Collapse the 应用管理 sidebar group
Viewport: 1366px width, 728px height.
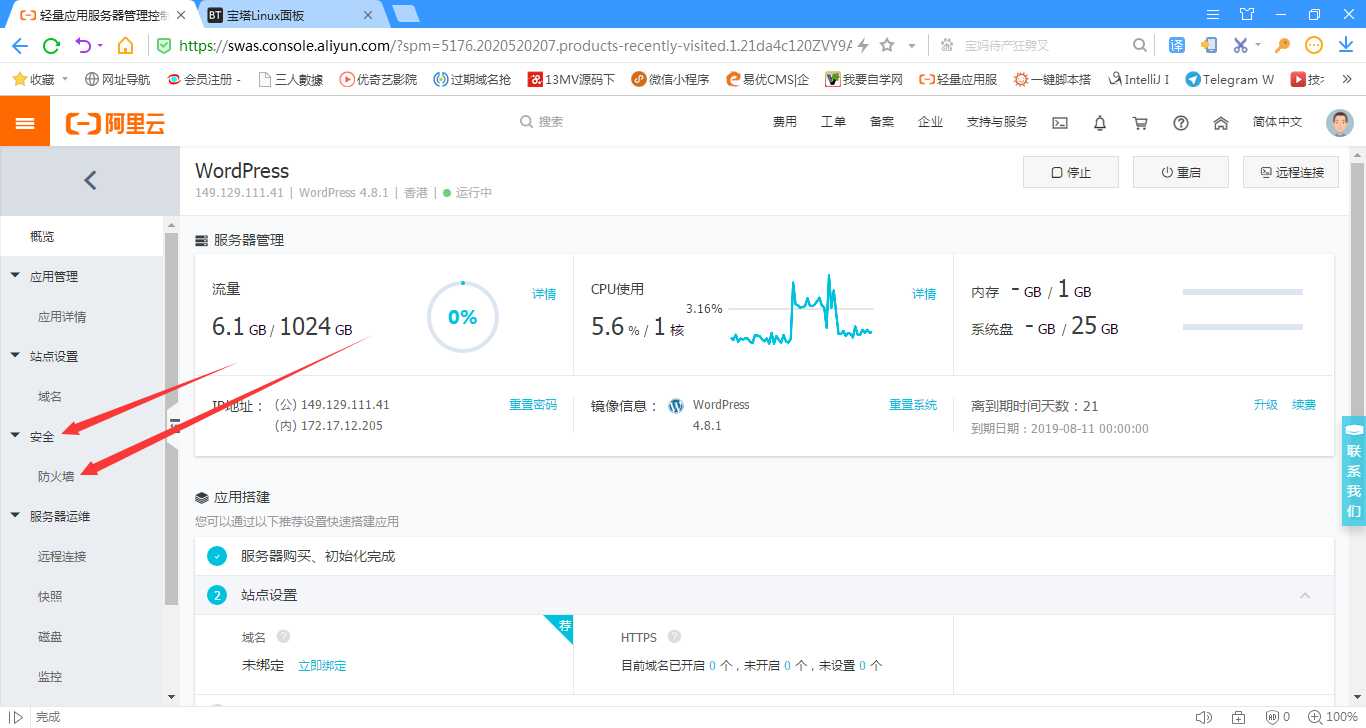(15, 276)
